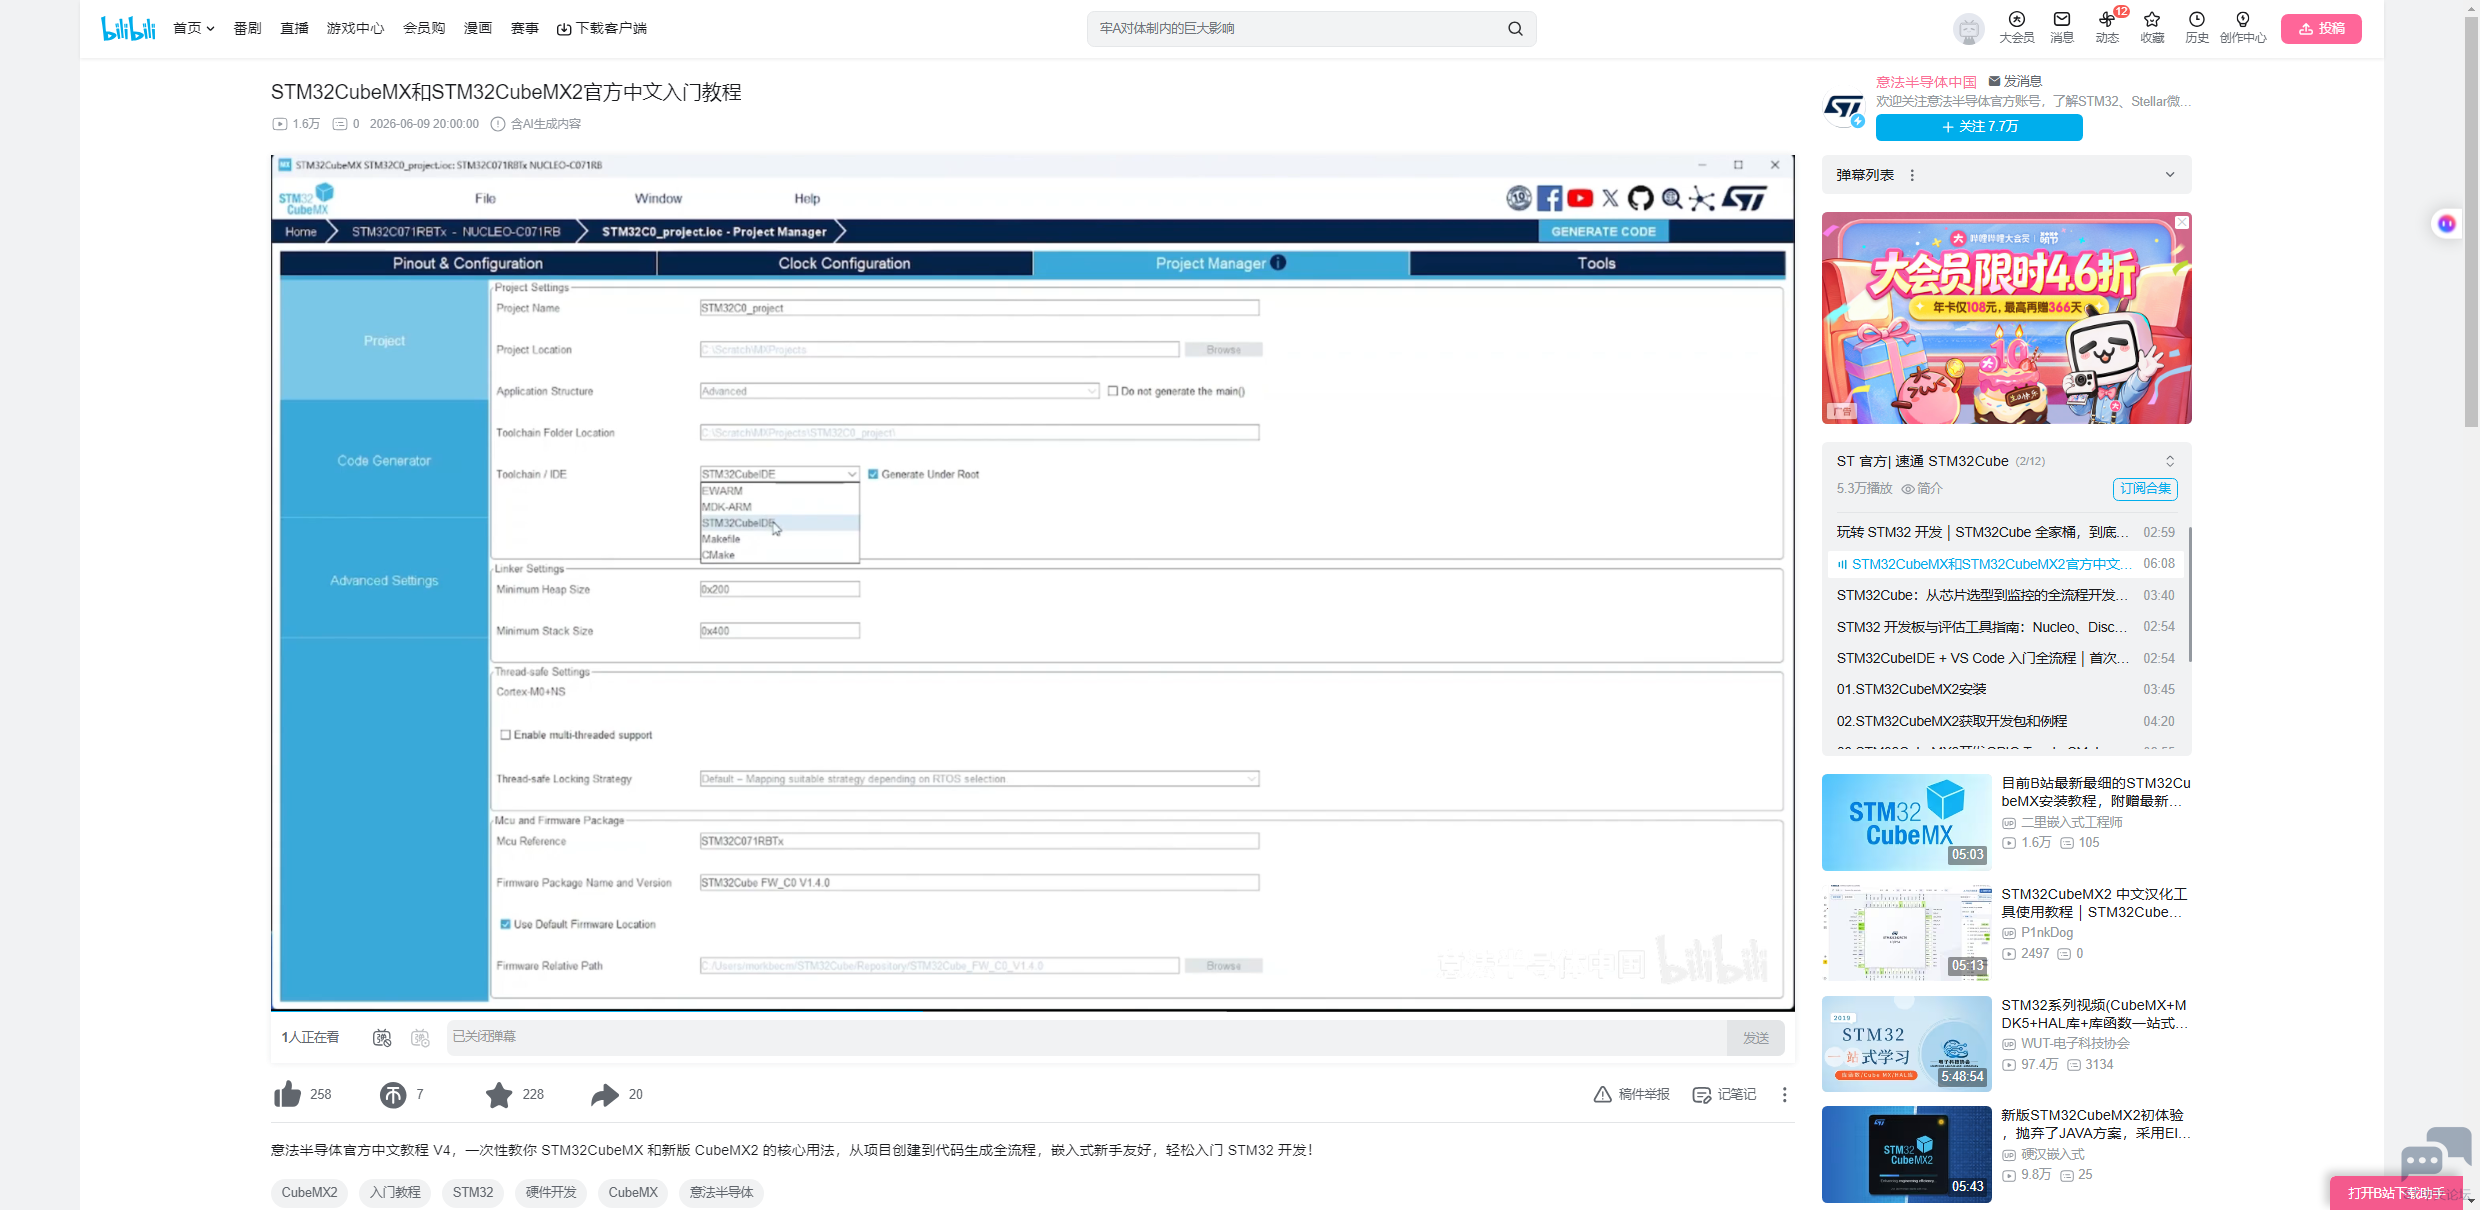Open the 创作中心 creator center icon
This screenshot has width=2480, height=1210.
coord(2242,28)
